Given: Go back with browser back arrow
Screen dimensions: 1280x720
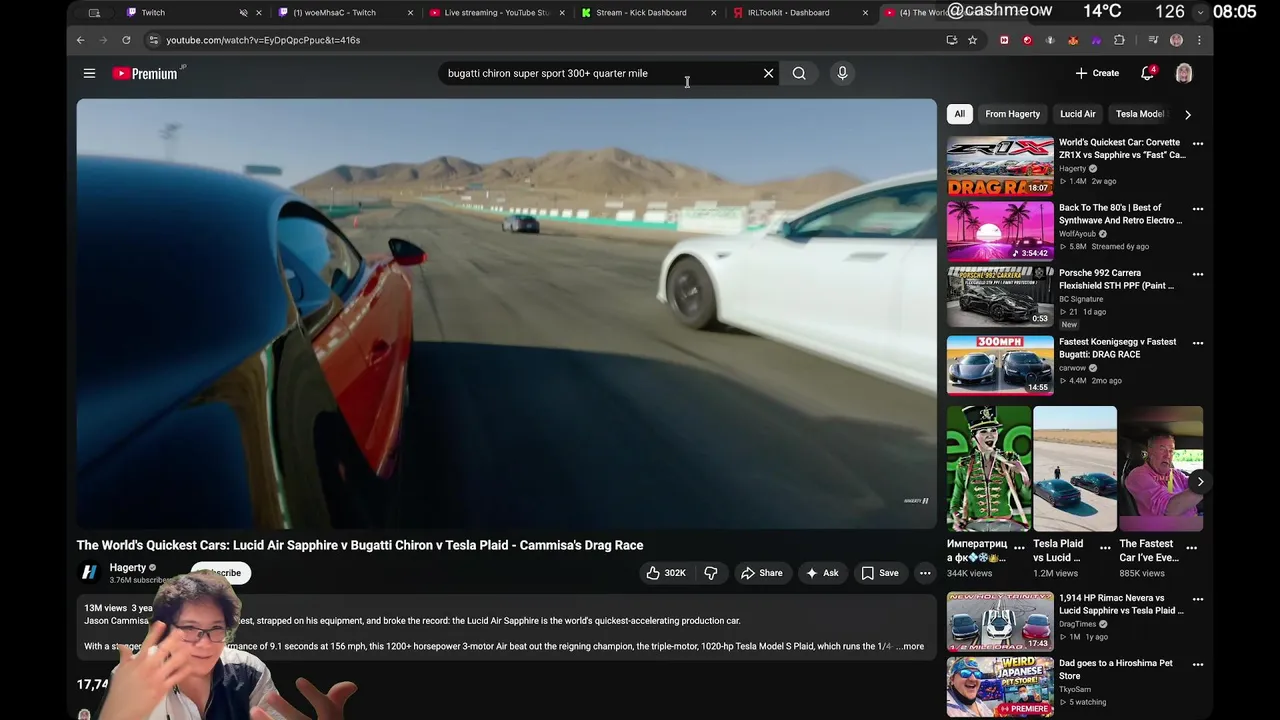Looking at the screenshot, I should (x=81, y=40).
